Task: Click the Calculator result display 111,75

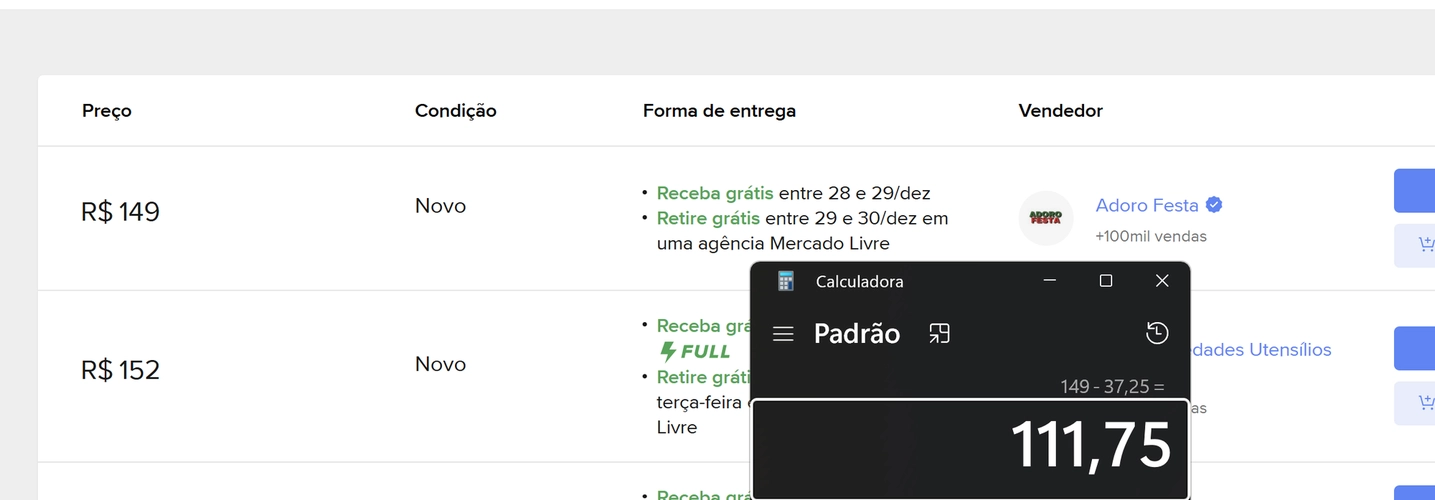Action: [x=1090, y=445]
